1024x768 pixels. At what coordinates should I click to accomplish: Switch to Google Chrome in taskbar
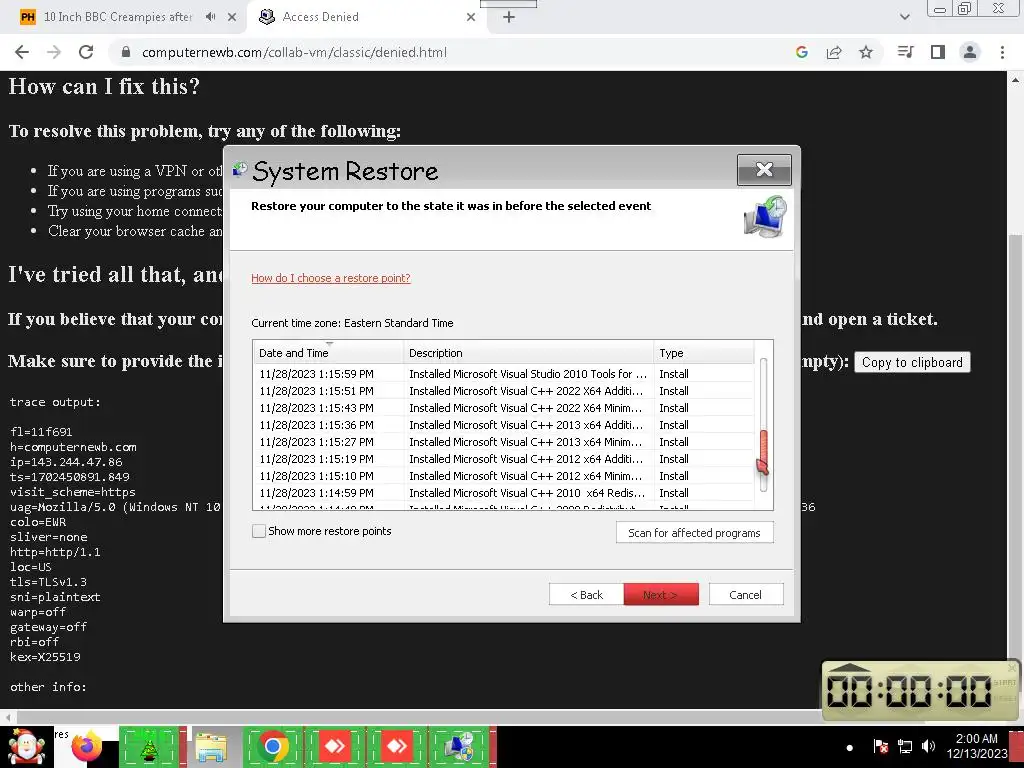[273, 746]
